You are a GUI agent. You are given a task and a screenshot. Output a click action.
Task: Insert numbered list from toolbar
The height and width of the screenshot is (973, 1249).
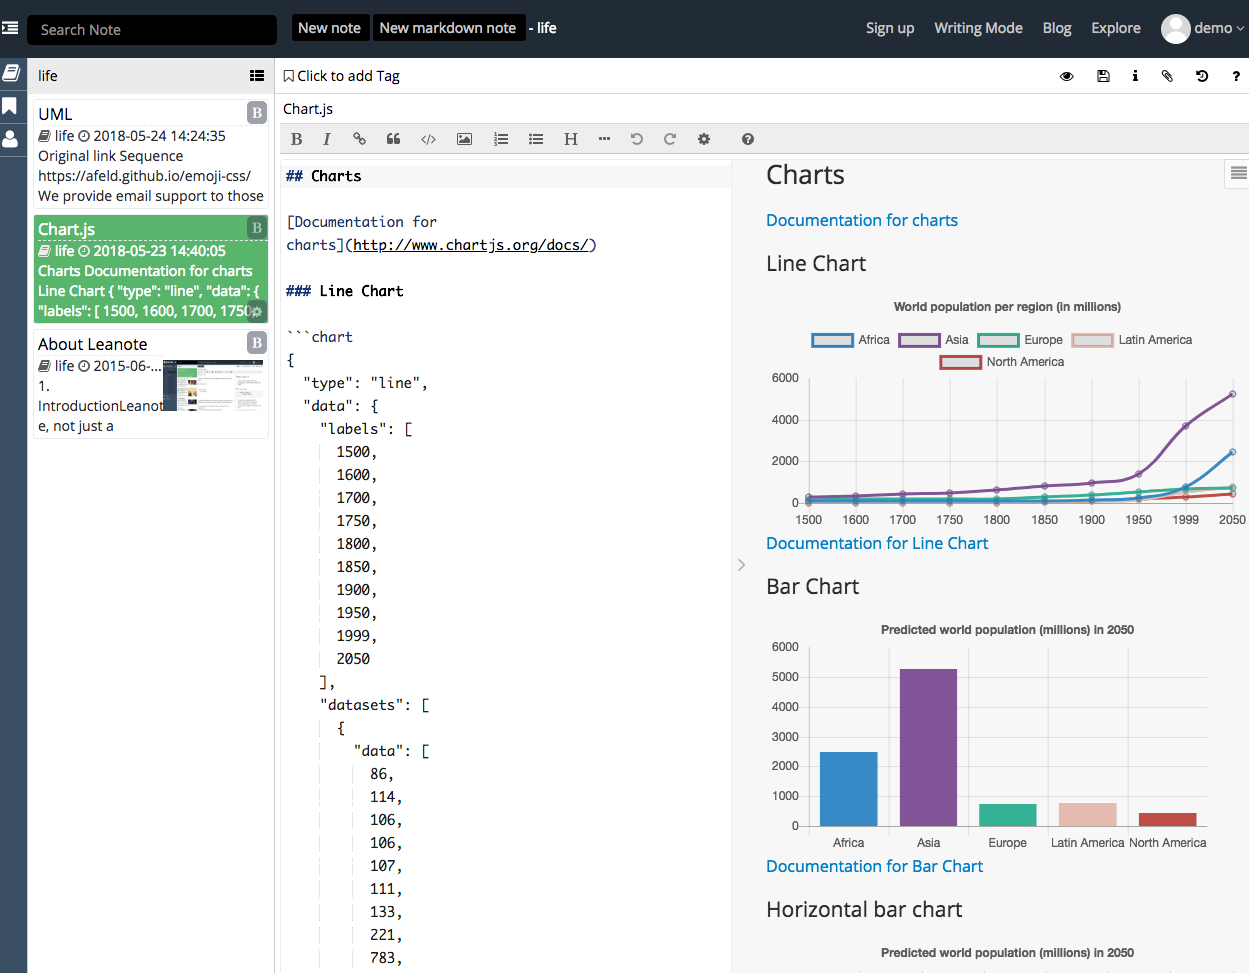501,139
